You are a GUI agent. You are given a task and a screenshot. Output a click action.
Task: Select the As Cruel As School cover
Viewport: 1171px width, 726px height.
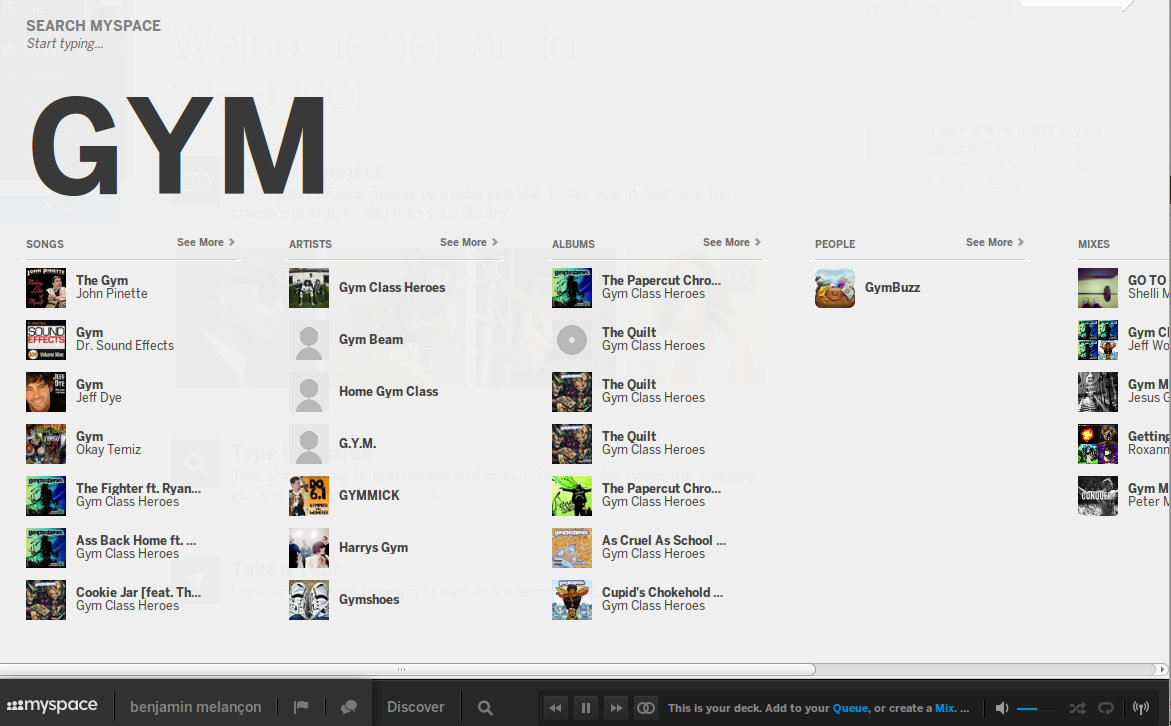[x=571, y=547]
